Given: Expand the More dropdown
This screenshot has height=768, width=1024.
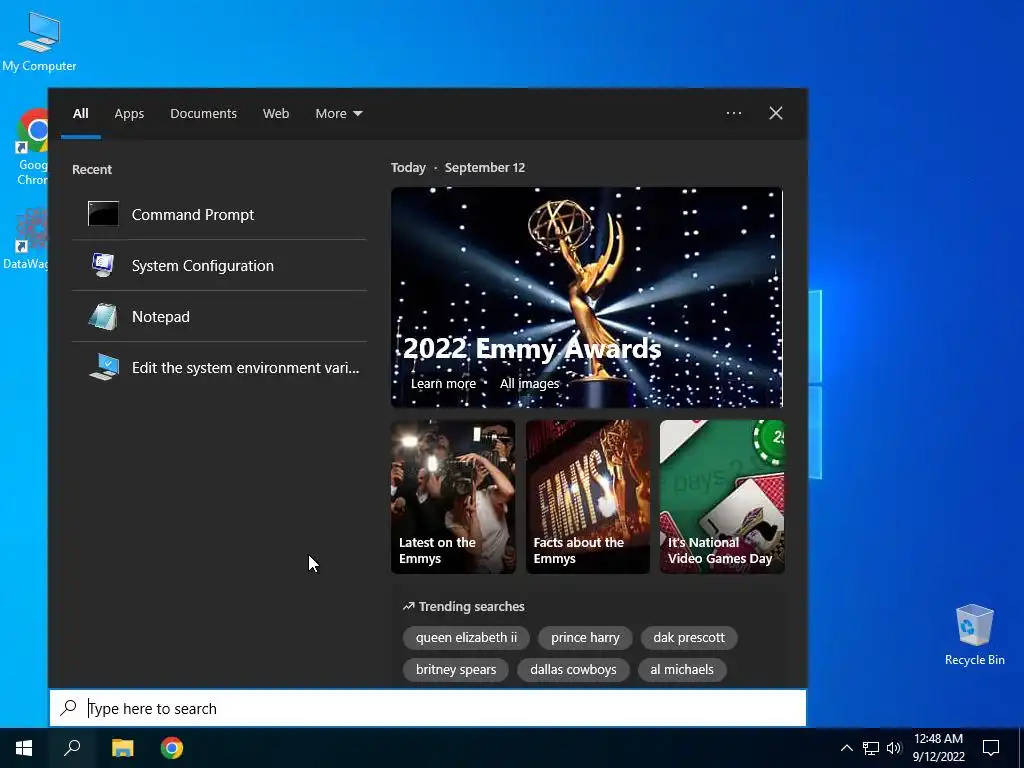Looking at the screenshot, I should pyautogui.click(x=338, y=114).
